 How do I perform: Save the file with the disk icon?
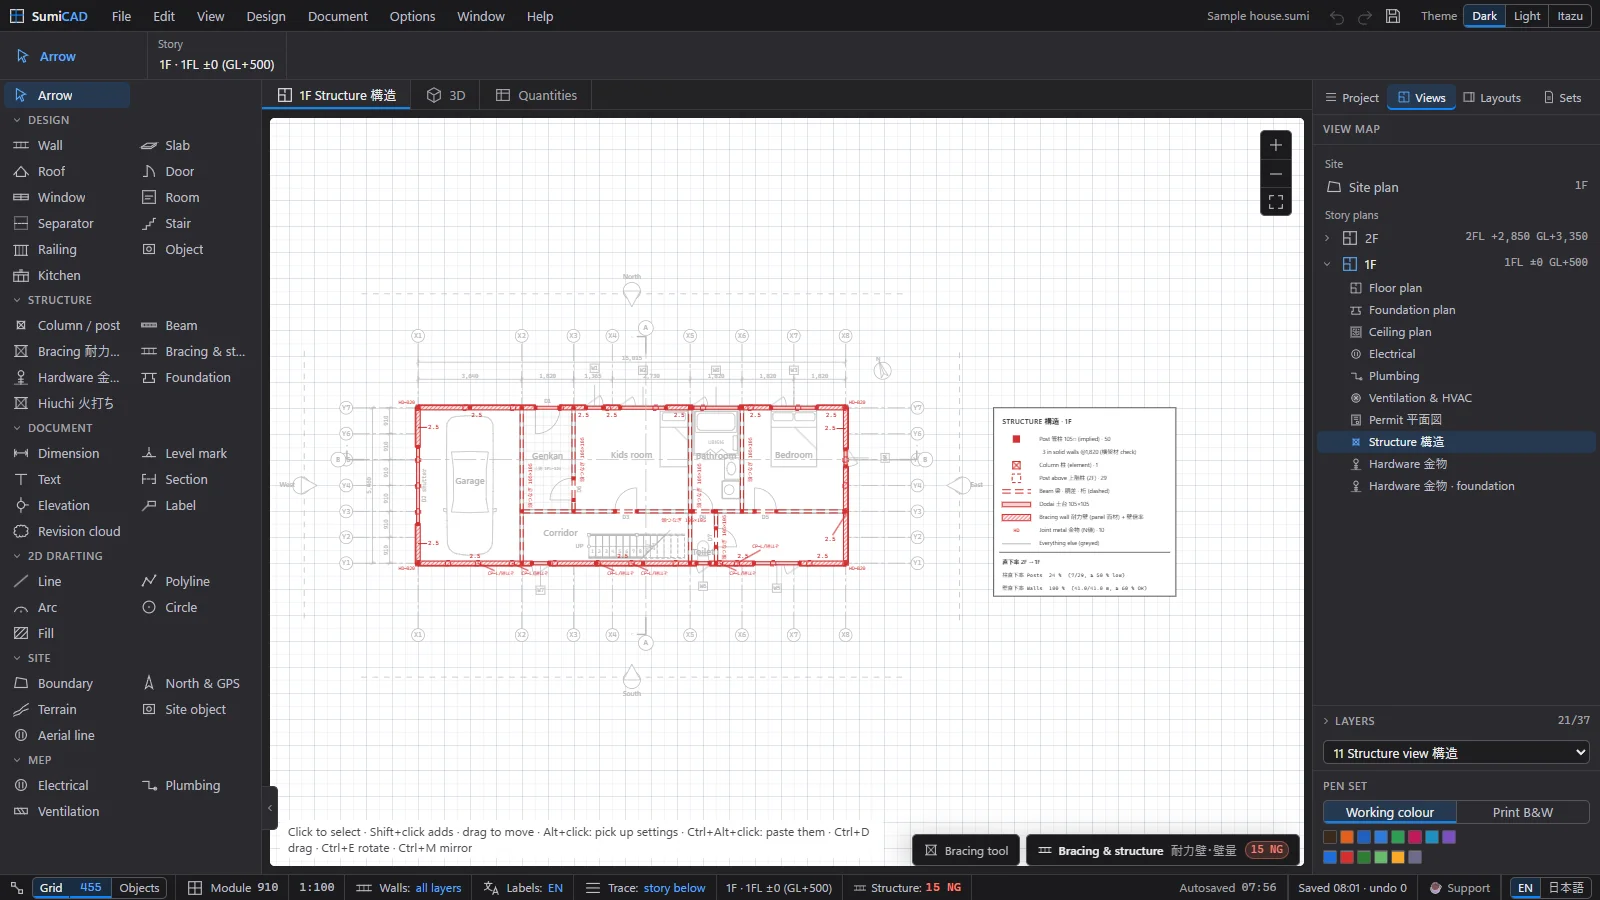pyautogui.click(x=1393, y=16)
